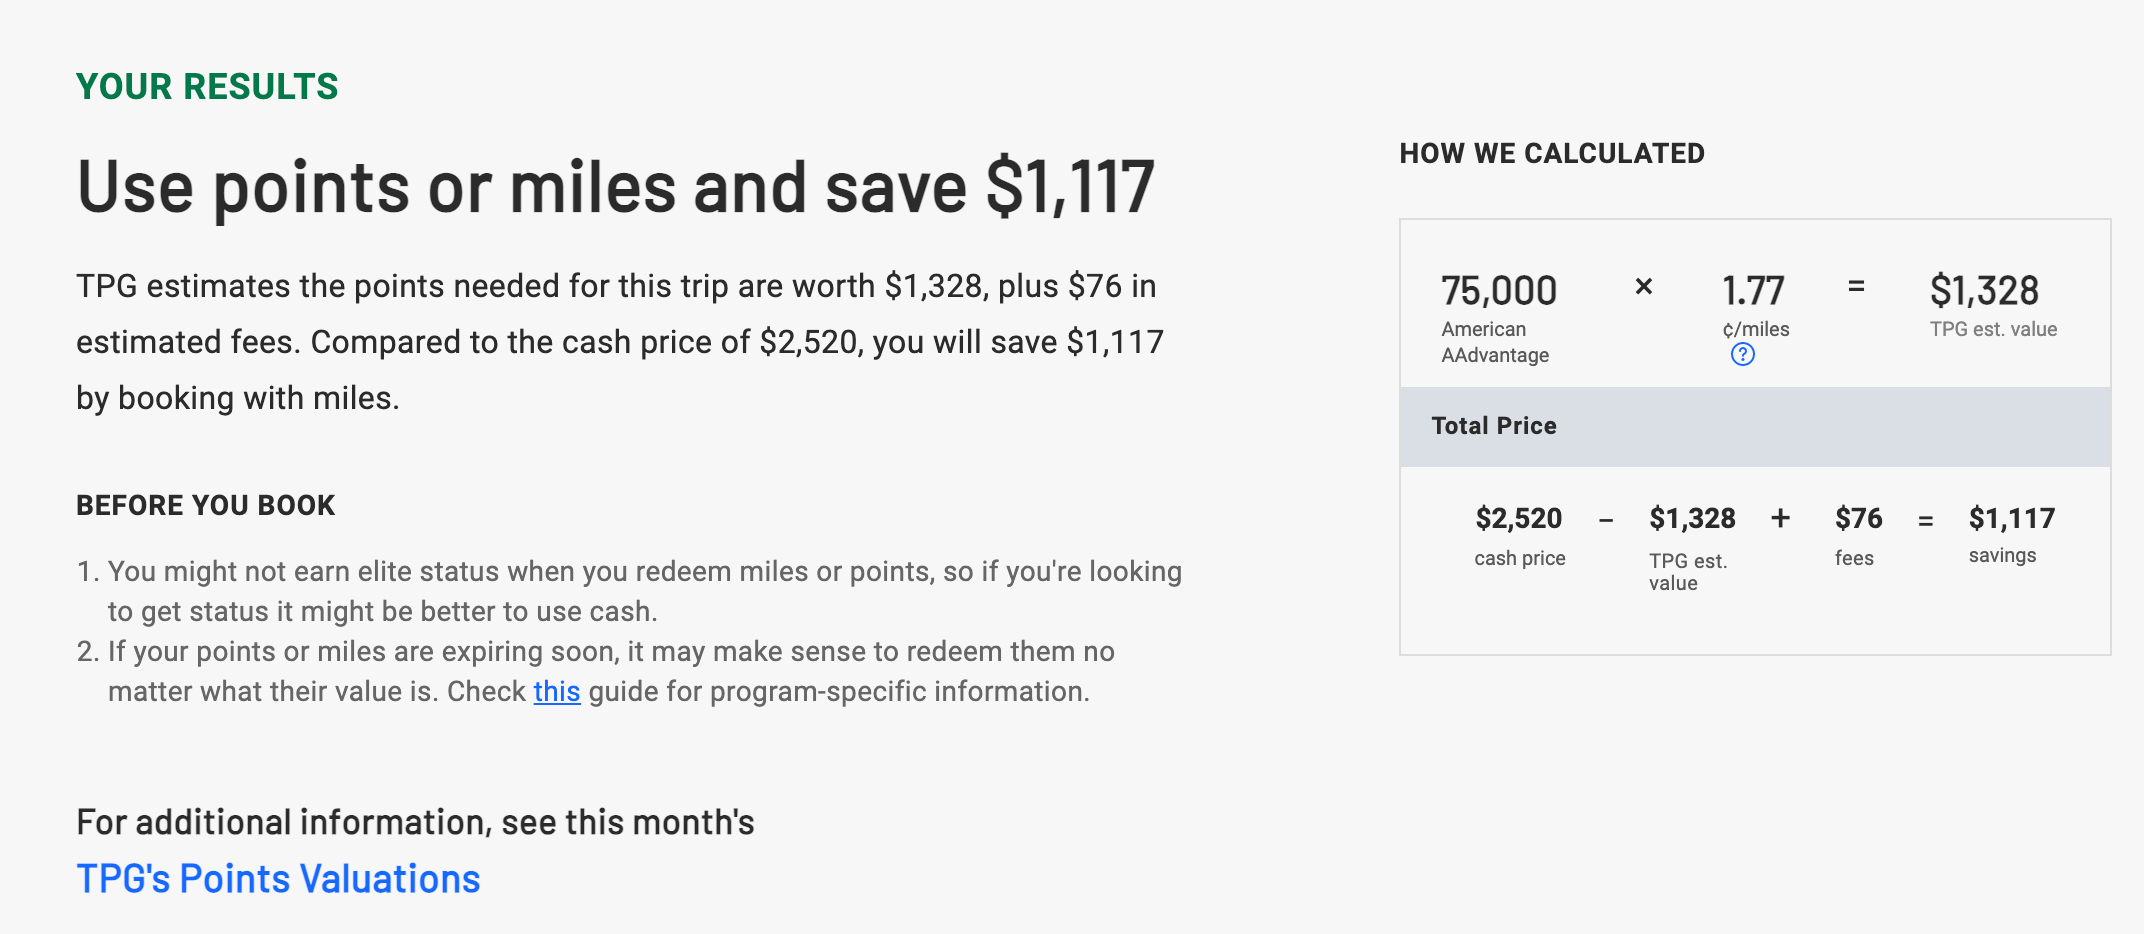Click the $1,328 value in the top row
The width and height of the screenshot is (2144, 934).
pos(1983,291)
